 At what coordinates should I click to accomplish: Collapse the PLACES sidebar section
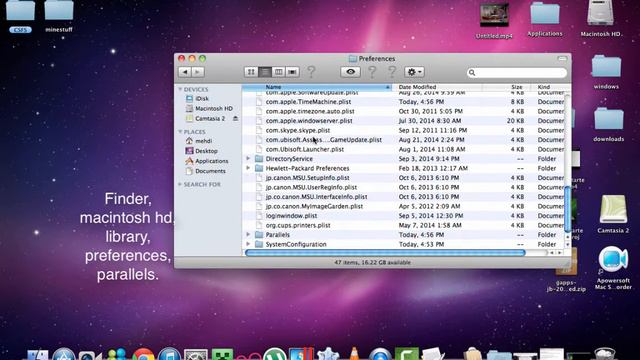point(180,132)
